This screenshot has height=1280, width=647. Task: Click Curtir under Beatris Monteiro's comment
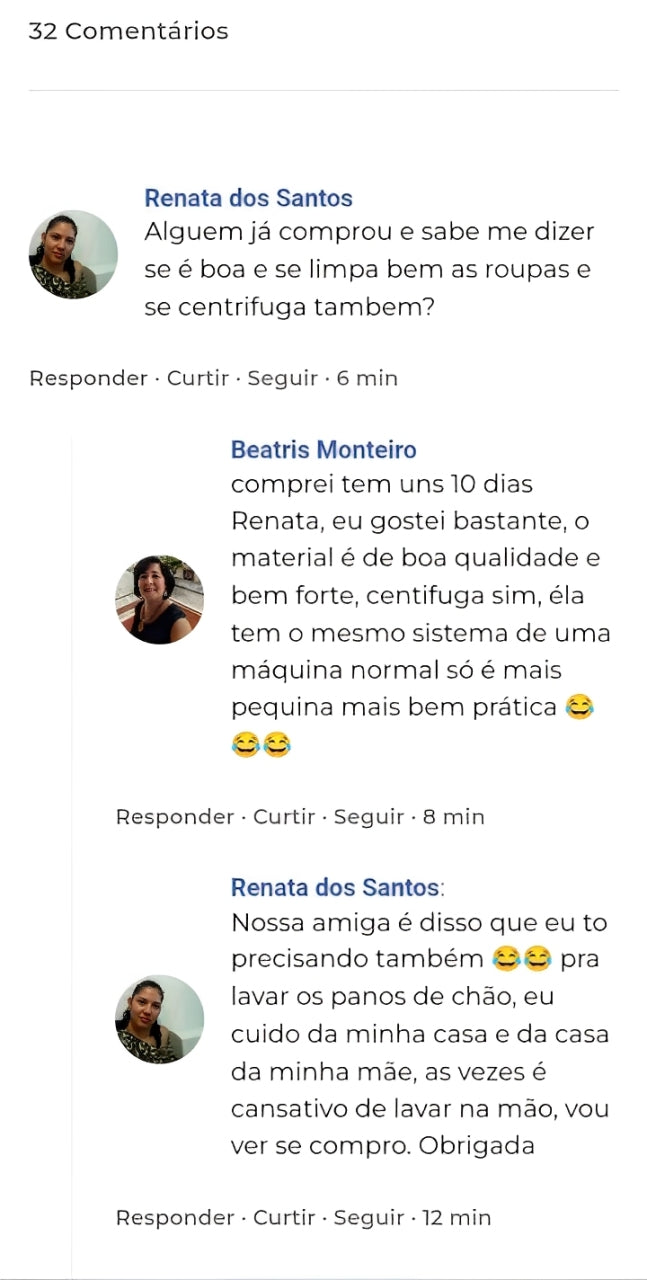282,817
